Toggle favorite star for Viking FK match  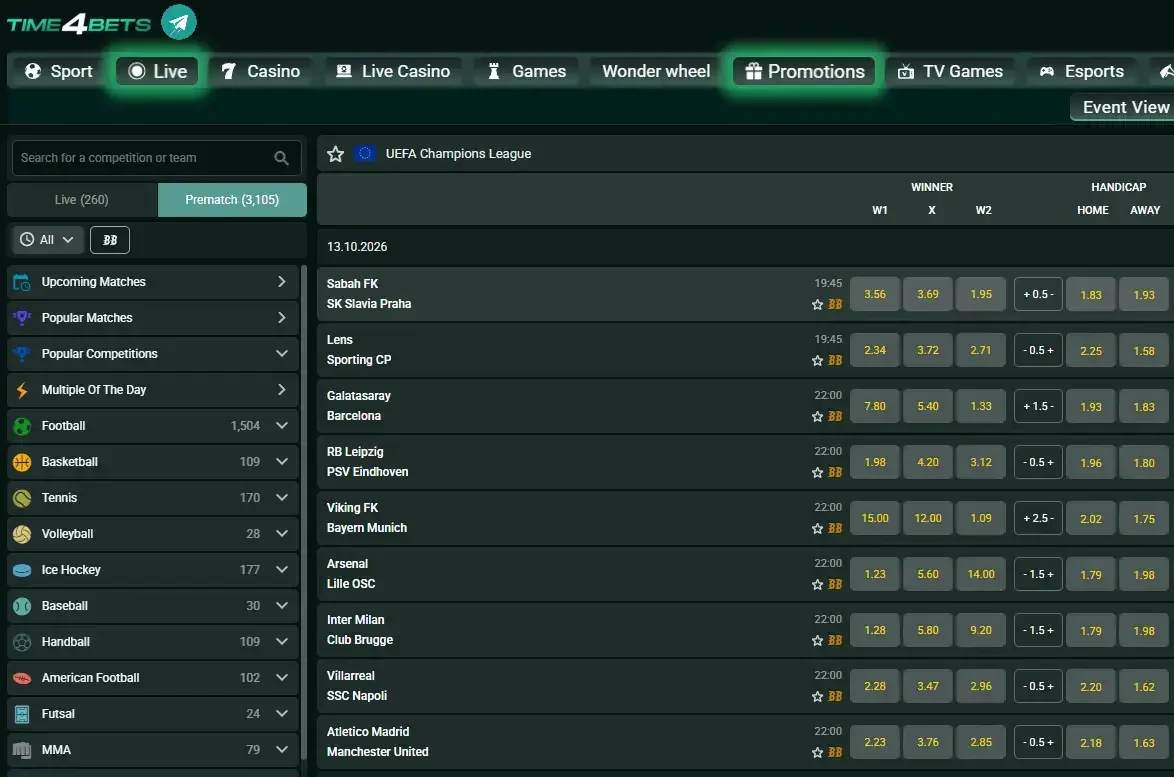click(818, 529)
